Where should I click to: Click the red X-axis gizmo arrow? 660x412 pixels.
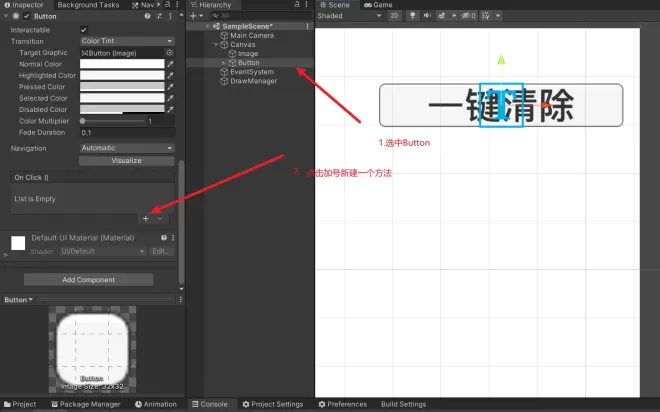(546, 105)
